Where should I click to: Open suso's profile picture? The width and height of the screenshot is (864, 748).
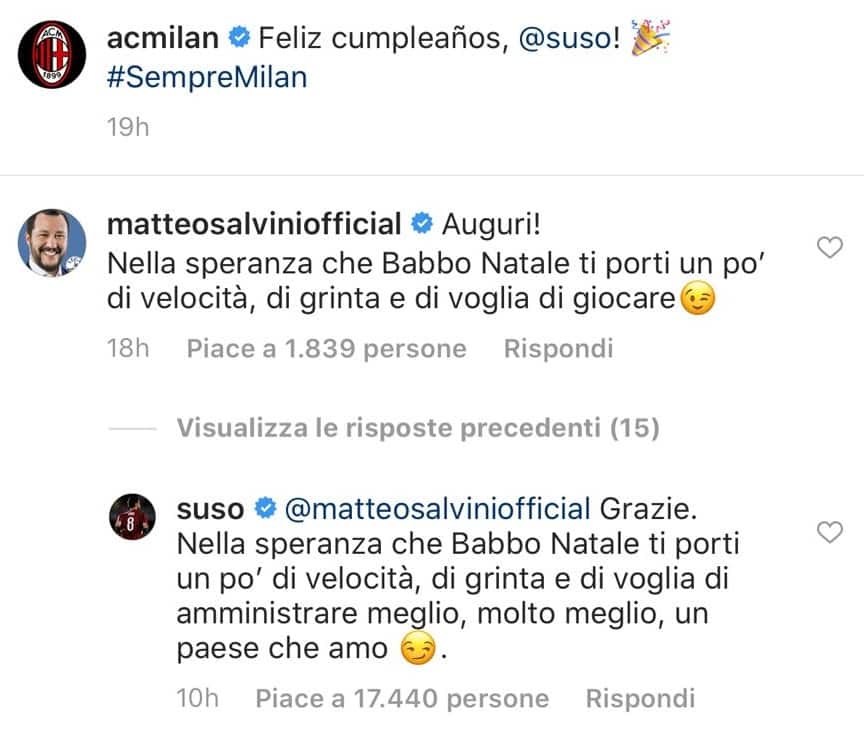(x=132, y=516)
